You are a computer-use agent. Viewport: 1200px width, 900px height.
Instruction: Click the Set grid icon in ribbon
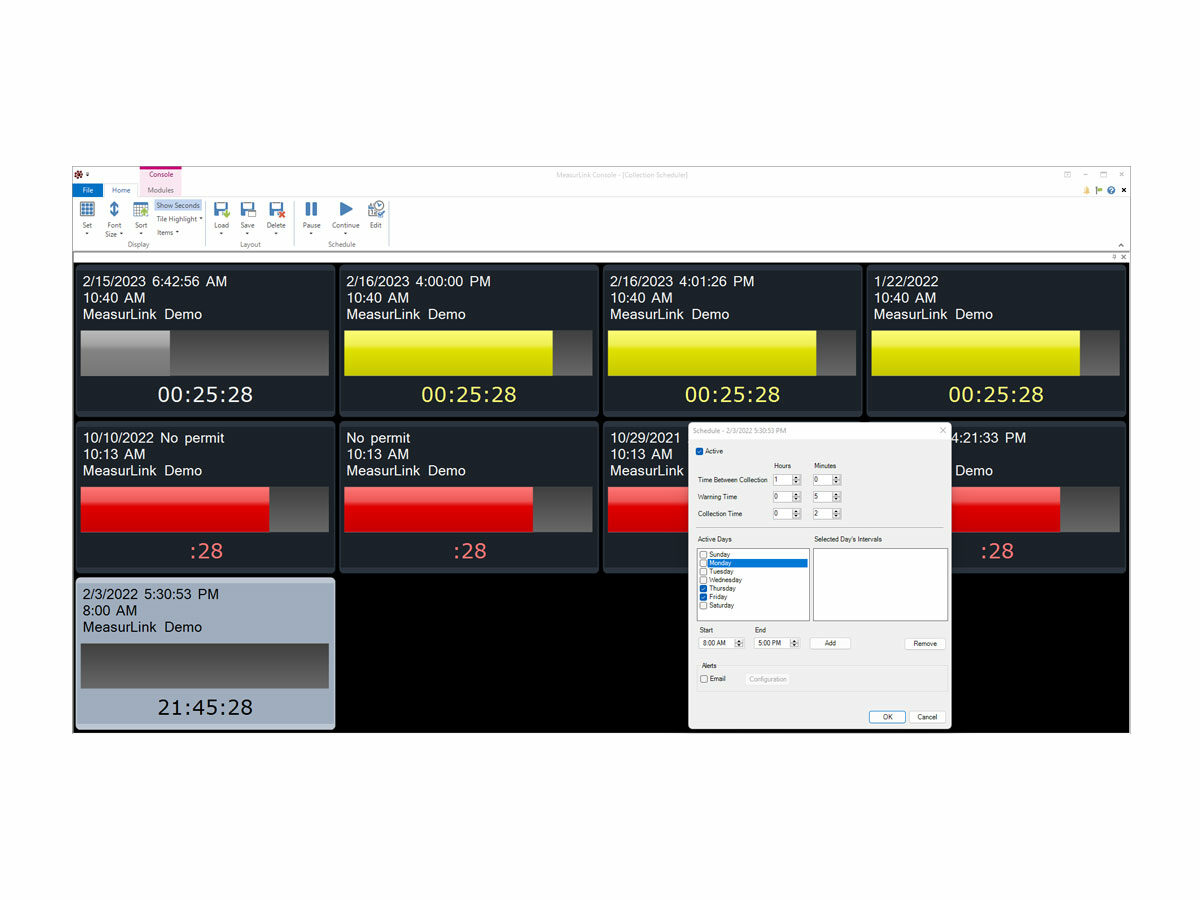(87, 209)
